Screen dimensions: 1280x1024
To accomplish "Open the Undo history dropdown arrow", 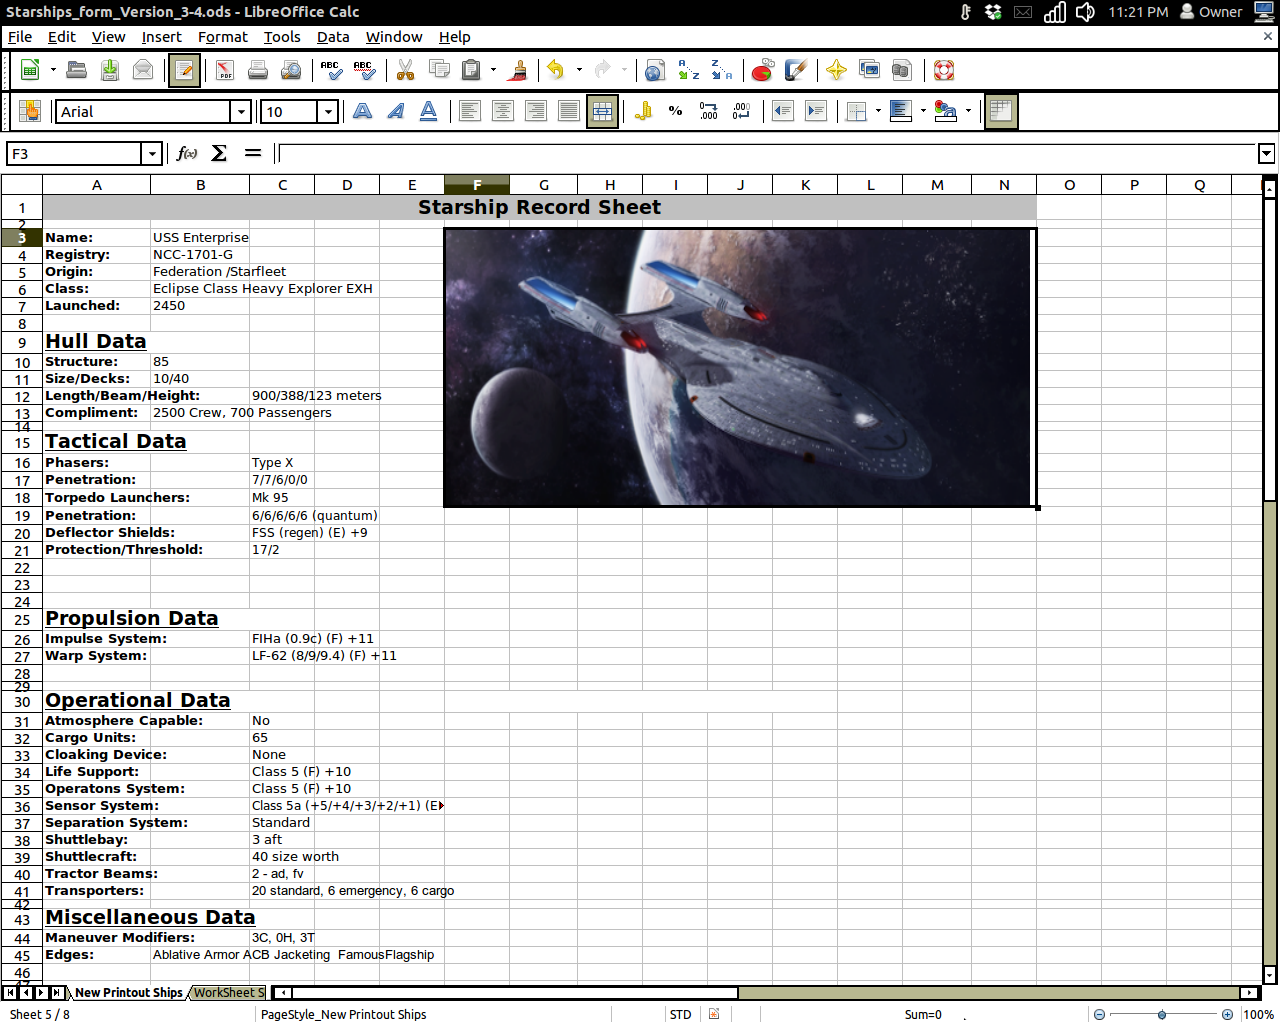I will (x=579, y=70).
